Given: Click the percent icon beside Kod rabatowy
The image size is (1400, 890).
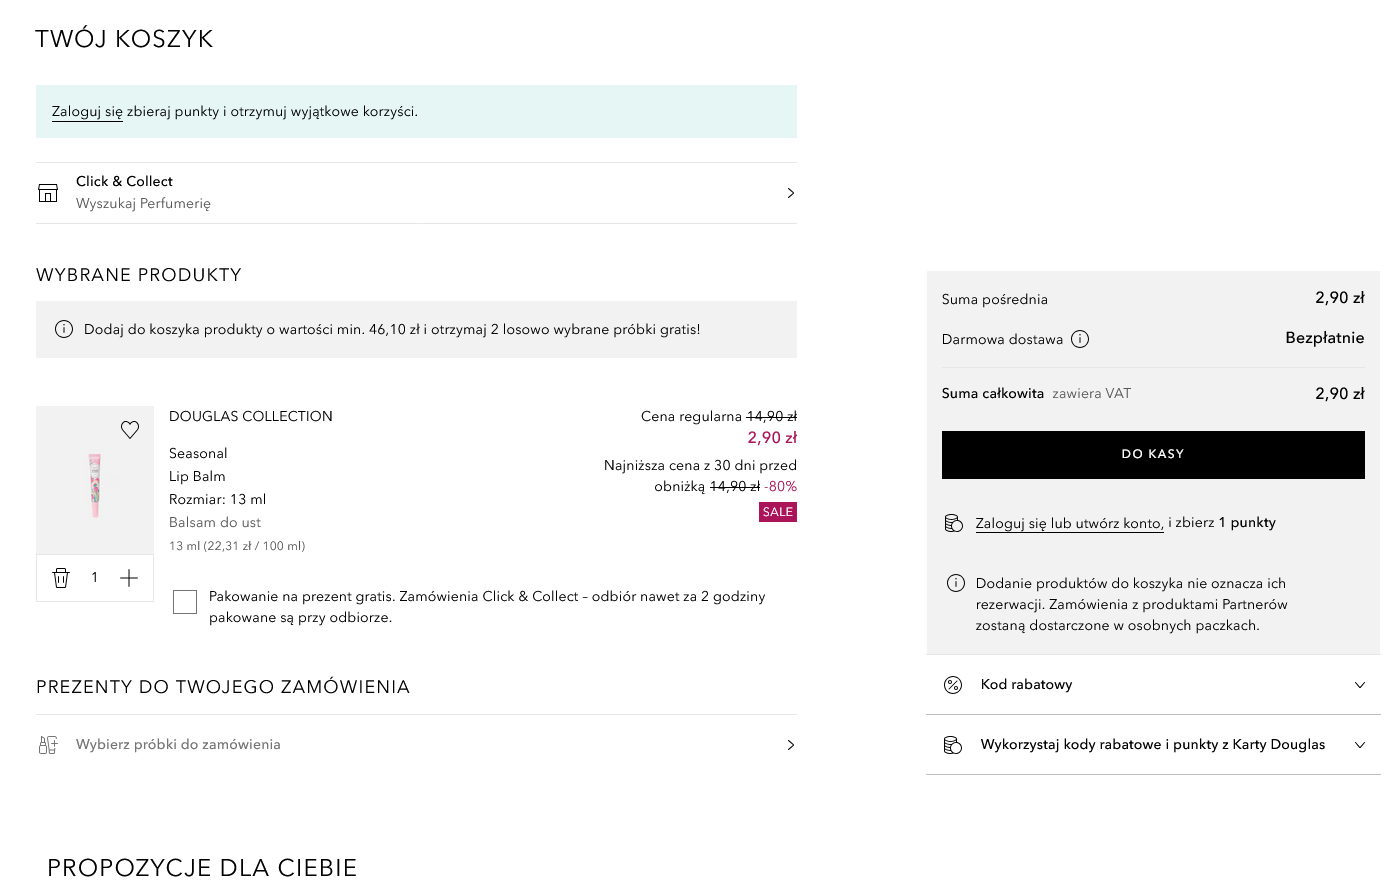Looking at the screenshot, I should [953, 685].
